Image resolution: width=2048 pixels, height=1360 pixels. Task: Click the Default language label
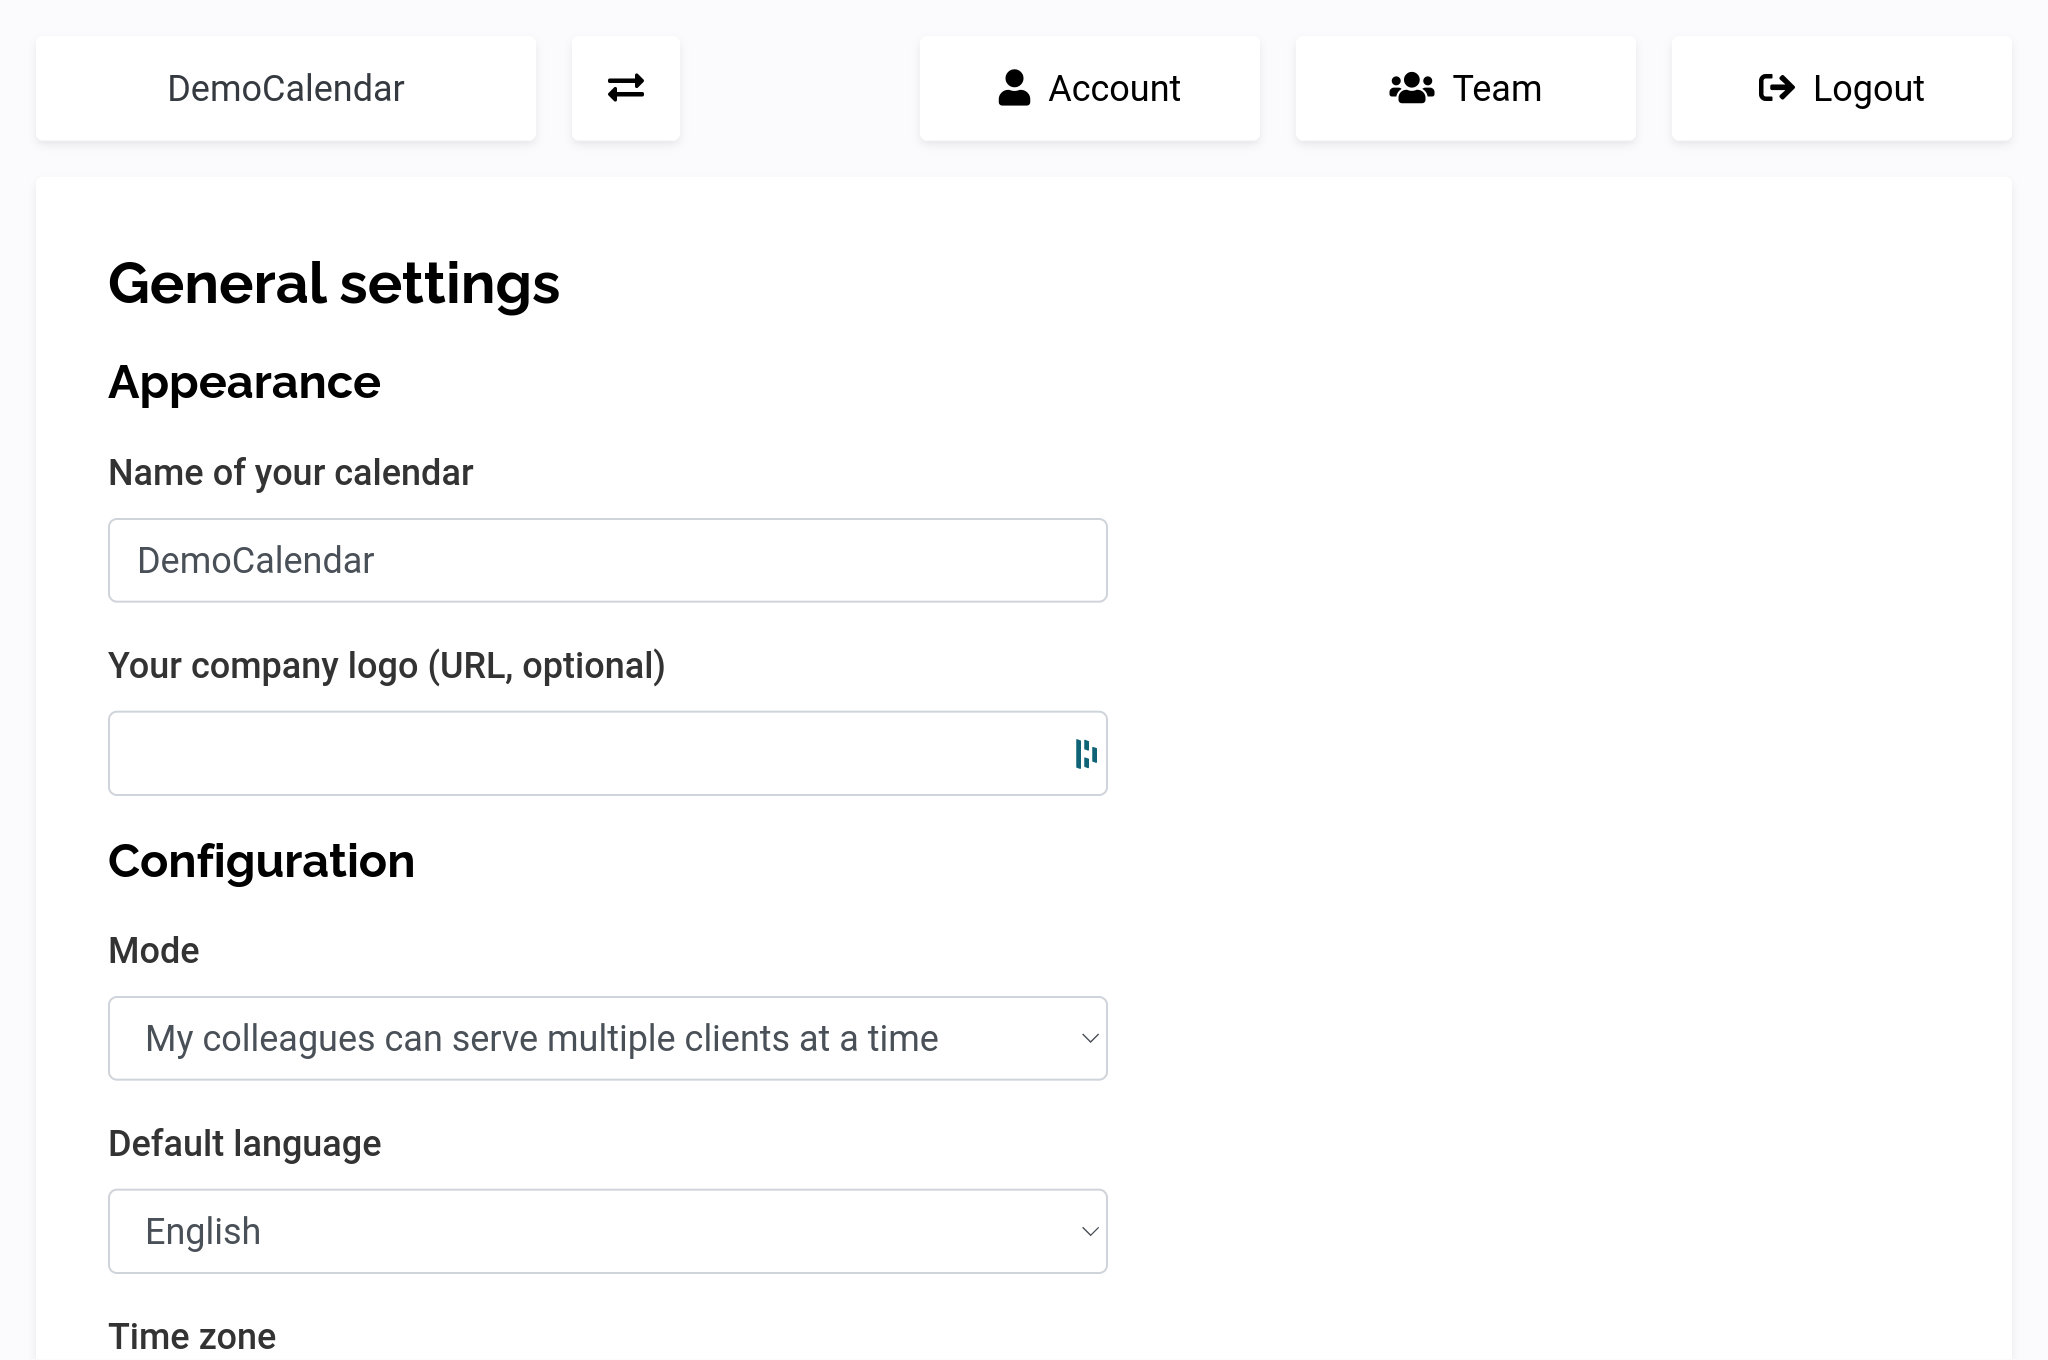245,1144
